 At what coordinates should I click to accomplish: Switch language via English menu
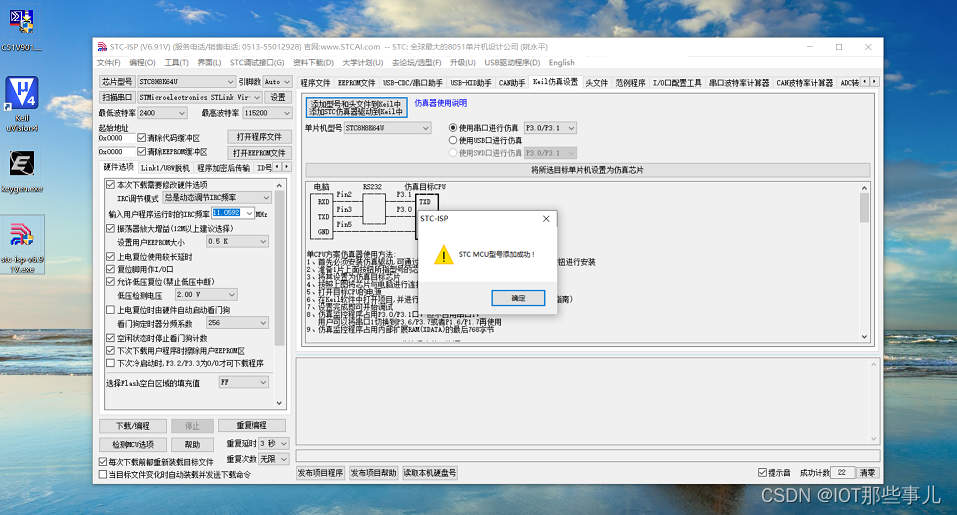[x=562, y=62]
